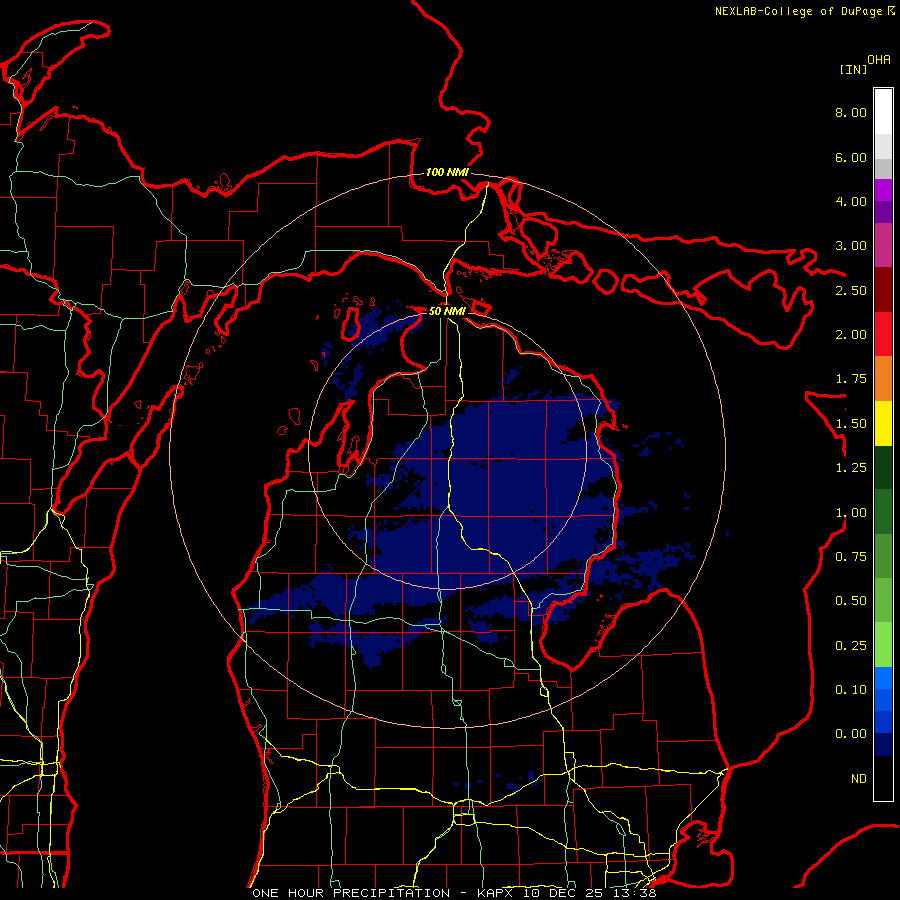Select the 0.25 legend value
Viewport: 900px width, 900px height.
tap(851, 646)
